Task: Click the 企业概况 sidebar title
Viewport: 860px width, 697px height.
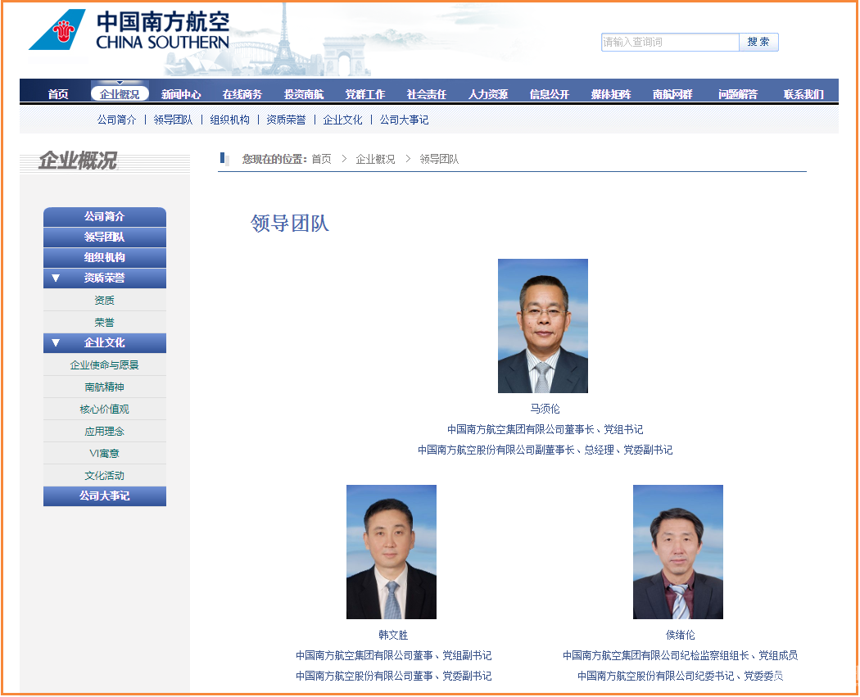Action: [x=78, y=161]
